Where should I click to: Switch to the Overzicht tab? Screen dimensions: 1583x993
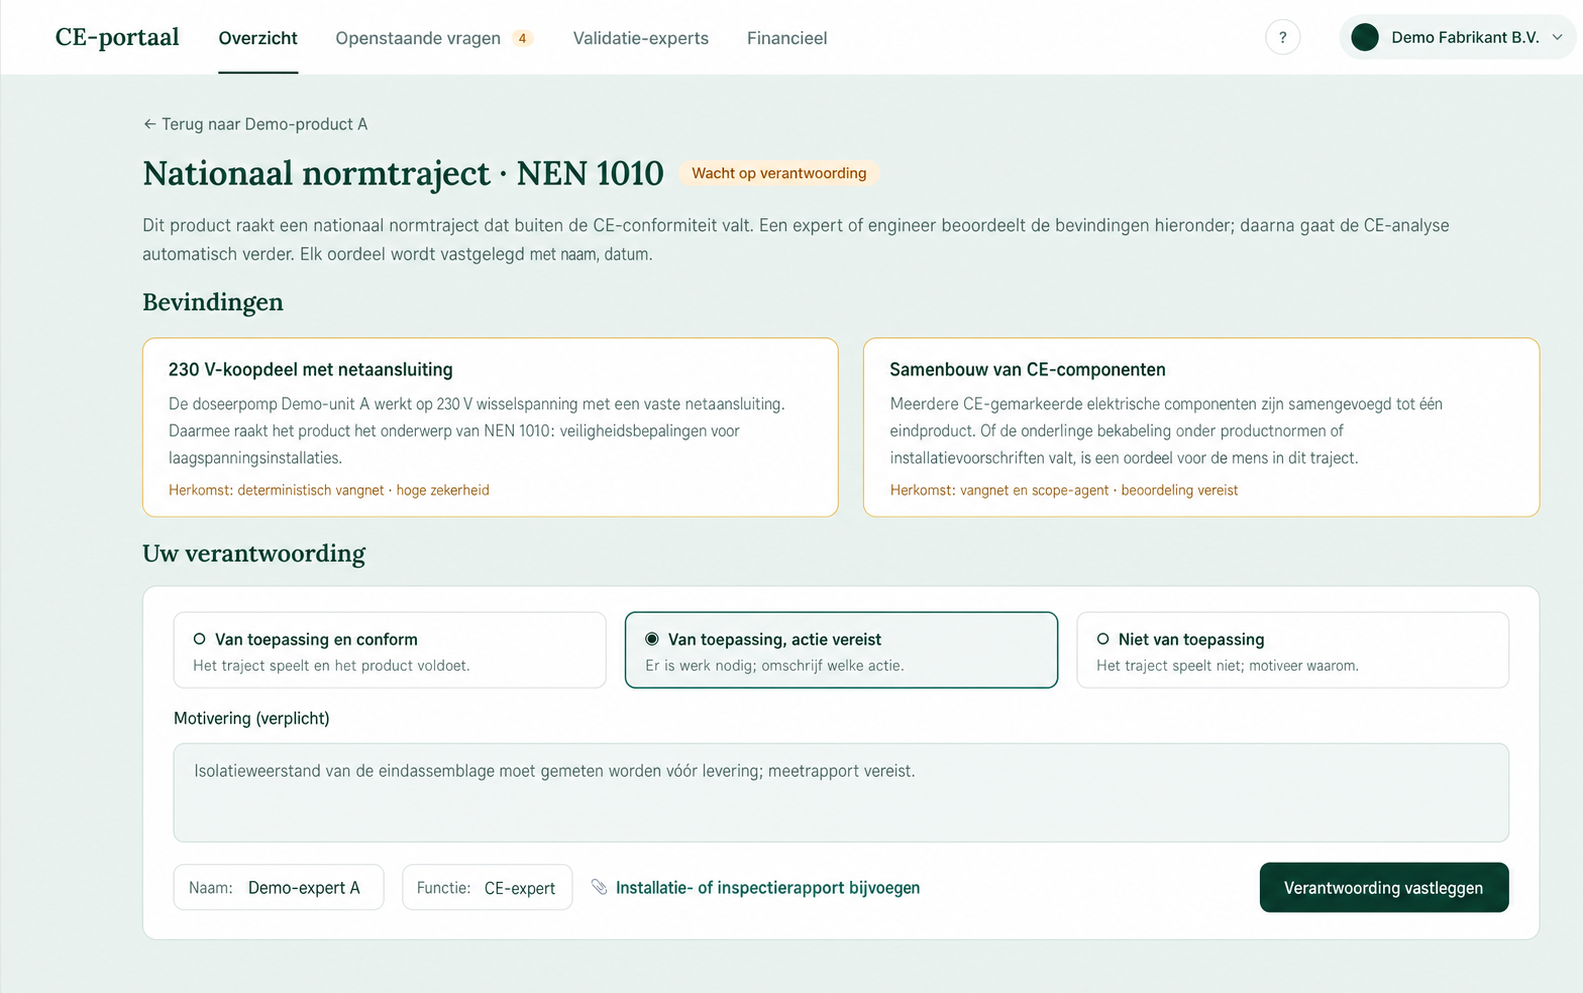(x=258, y=38)
